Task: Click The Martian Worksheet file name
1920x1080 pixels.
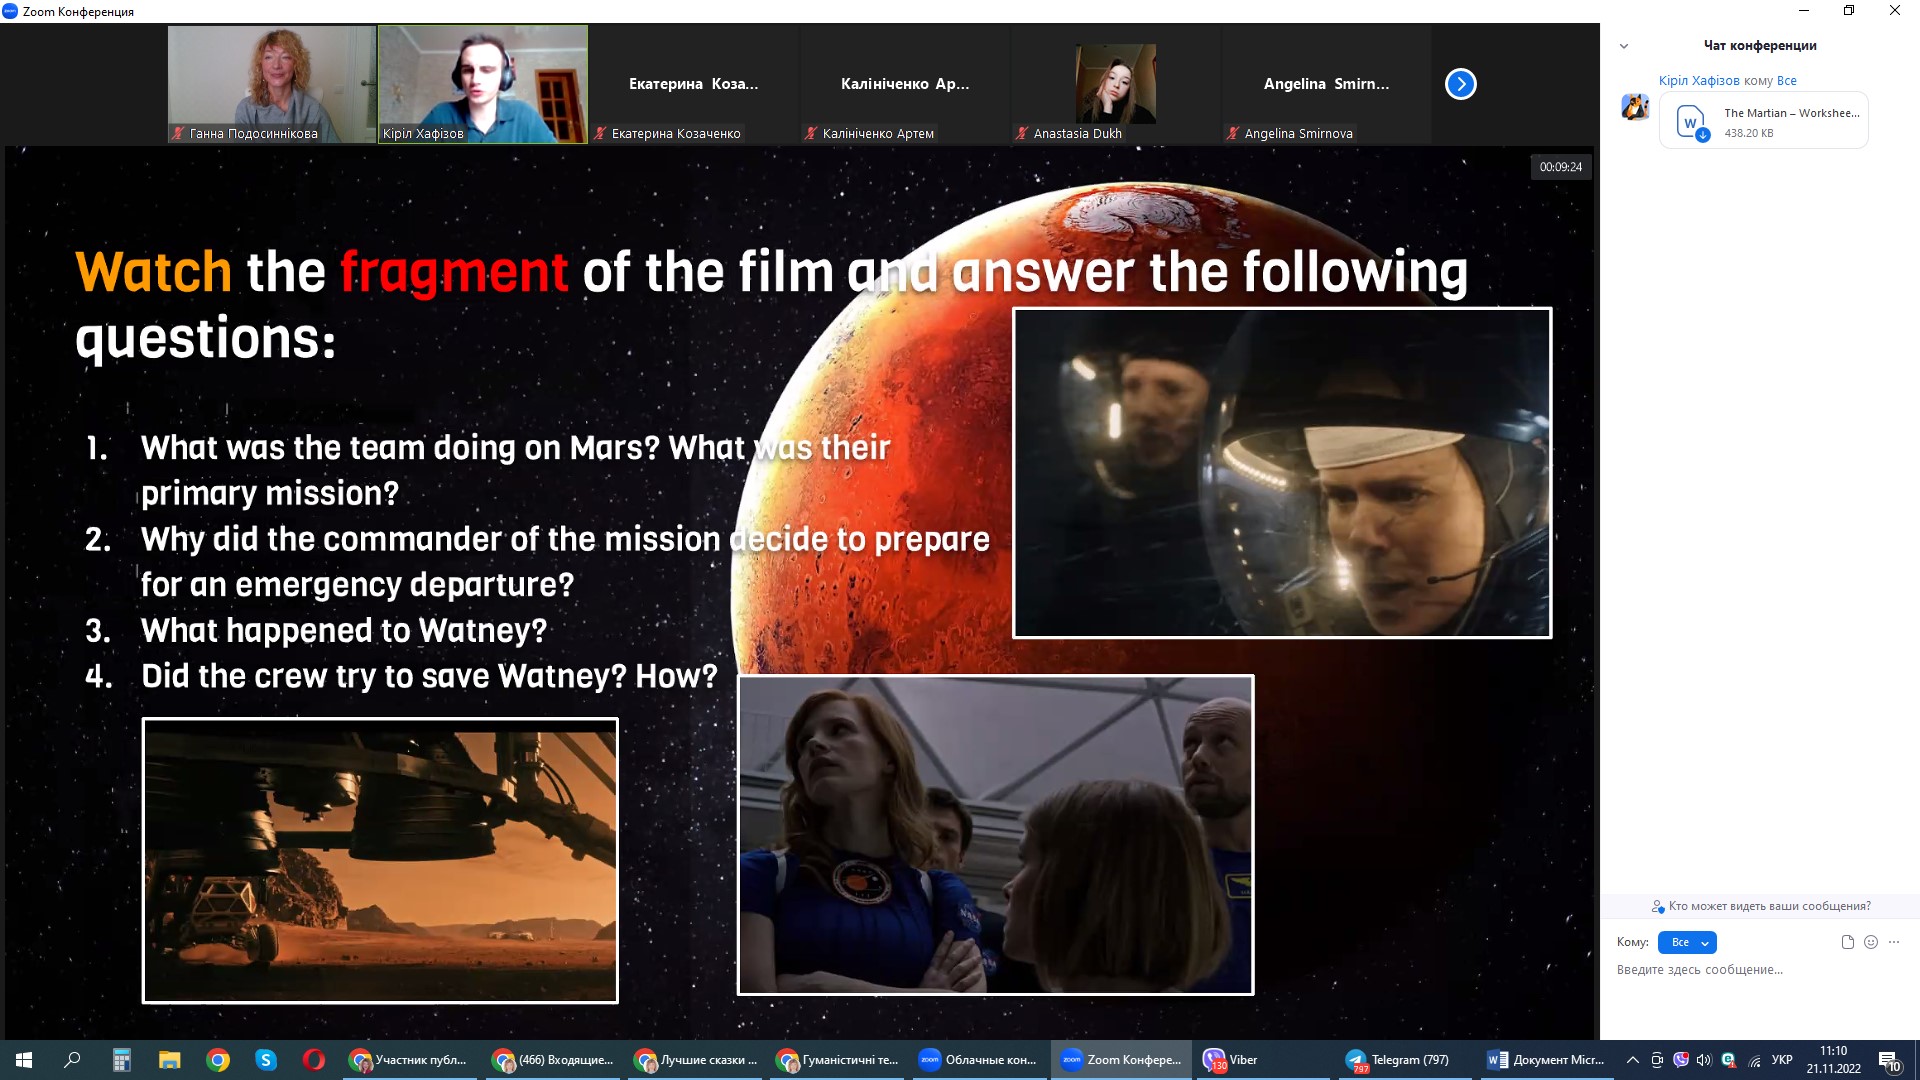Action: click(1791, 113)
